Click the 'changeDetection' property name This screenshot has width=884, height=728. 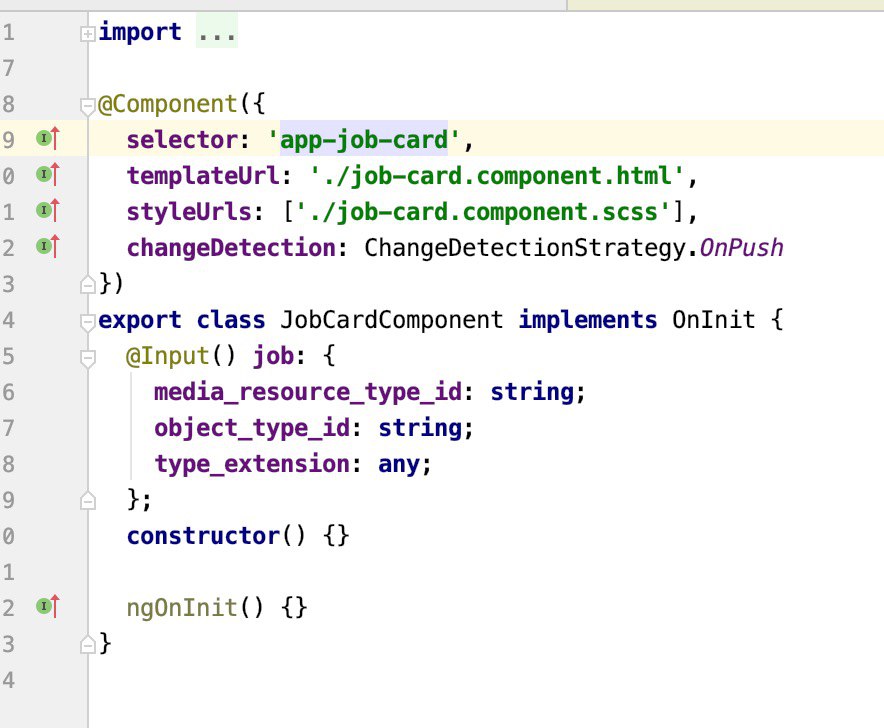pos(231,248)
